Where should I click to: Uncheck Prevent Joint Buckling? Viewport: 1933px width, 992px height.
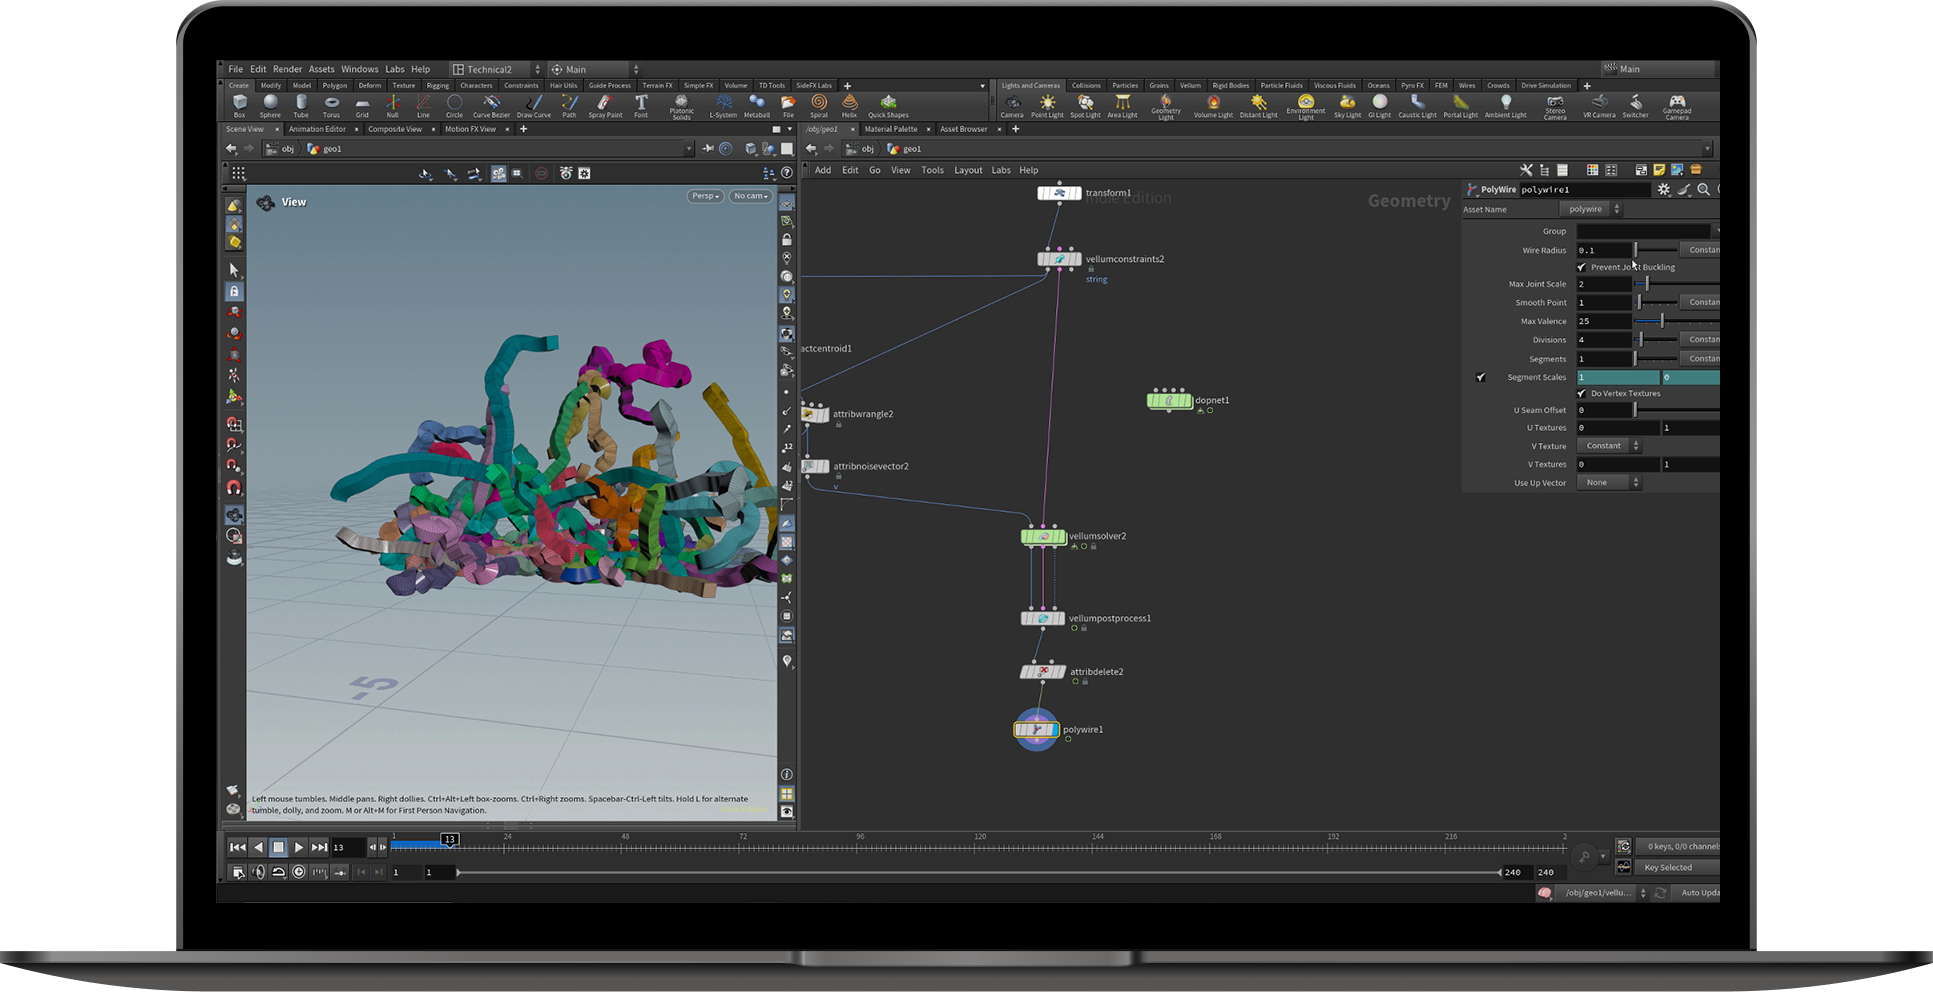pyautogui.click(x=1582, y=268)
